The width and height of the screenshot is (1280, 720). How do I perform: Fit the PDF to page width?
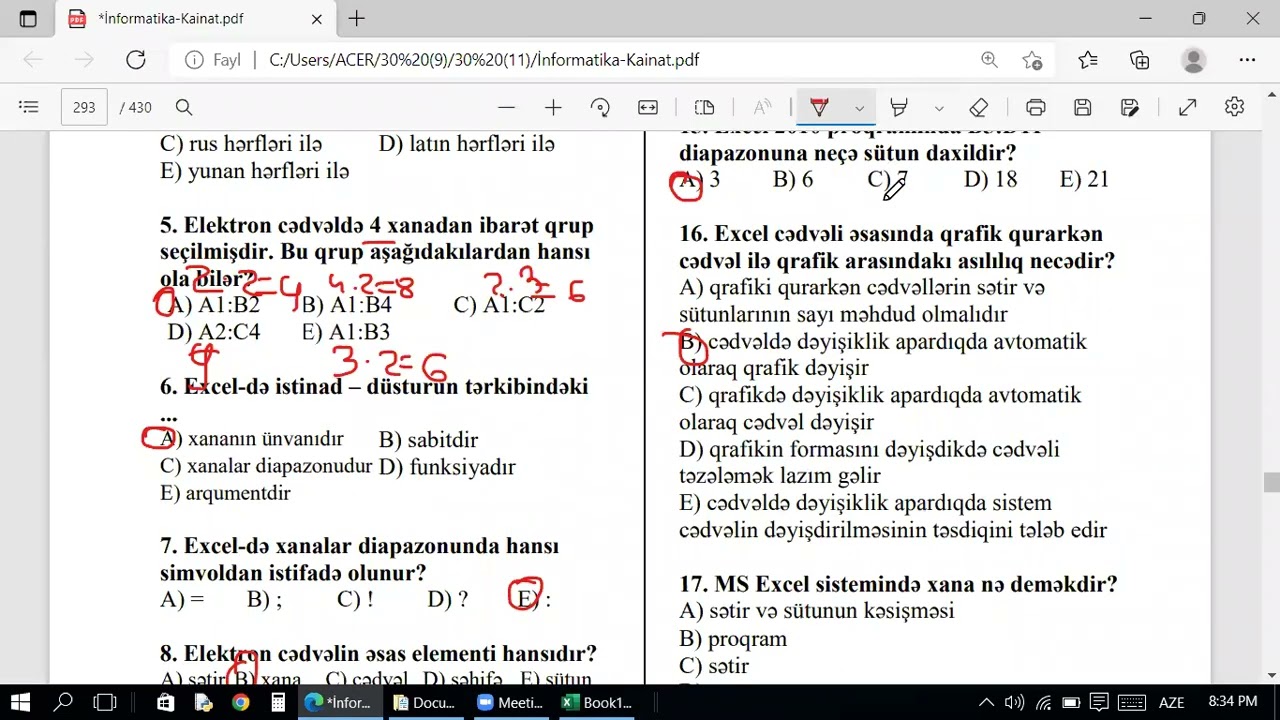pyautogui.click(x=648, y=107)
